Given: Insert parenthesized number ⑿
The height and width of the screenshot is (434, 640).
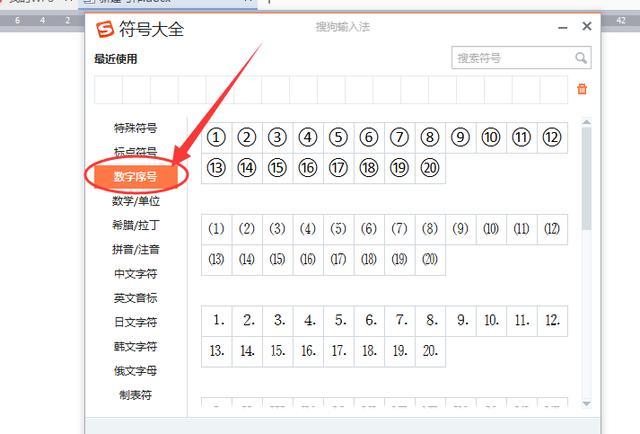Looking at the screenshot, I should tap(552, 229).
